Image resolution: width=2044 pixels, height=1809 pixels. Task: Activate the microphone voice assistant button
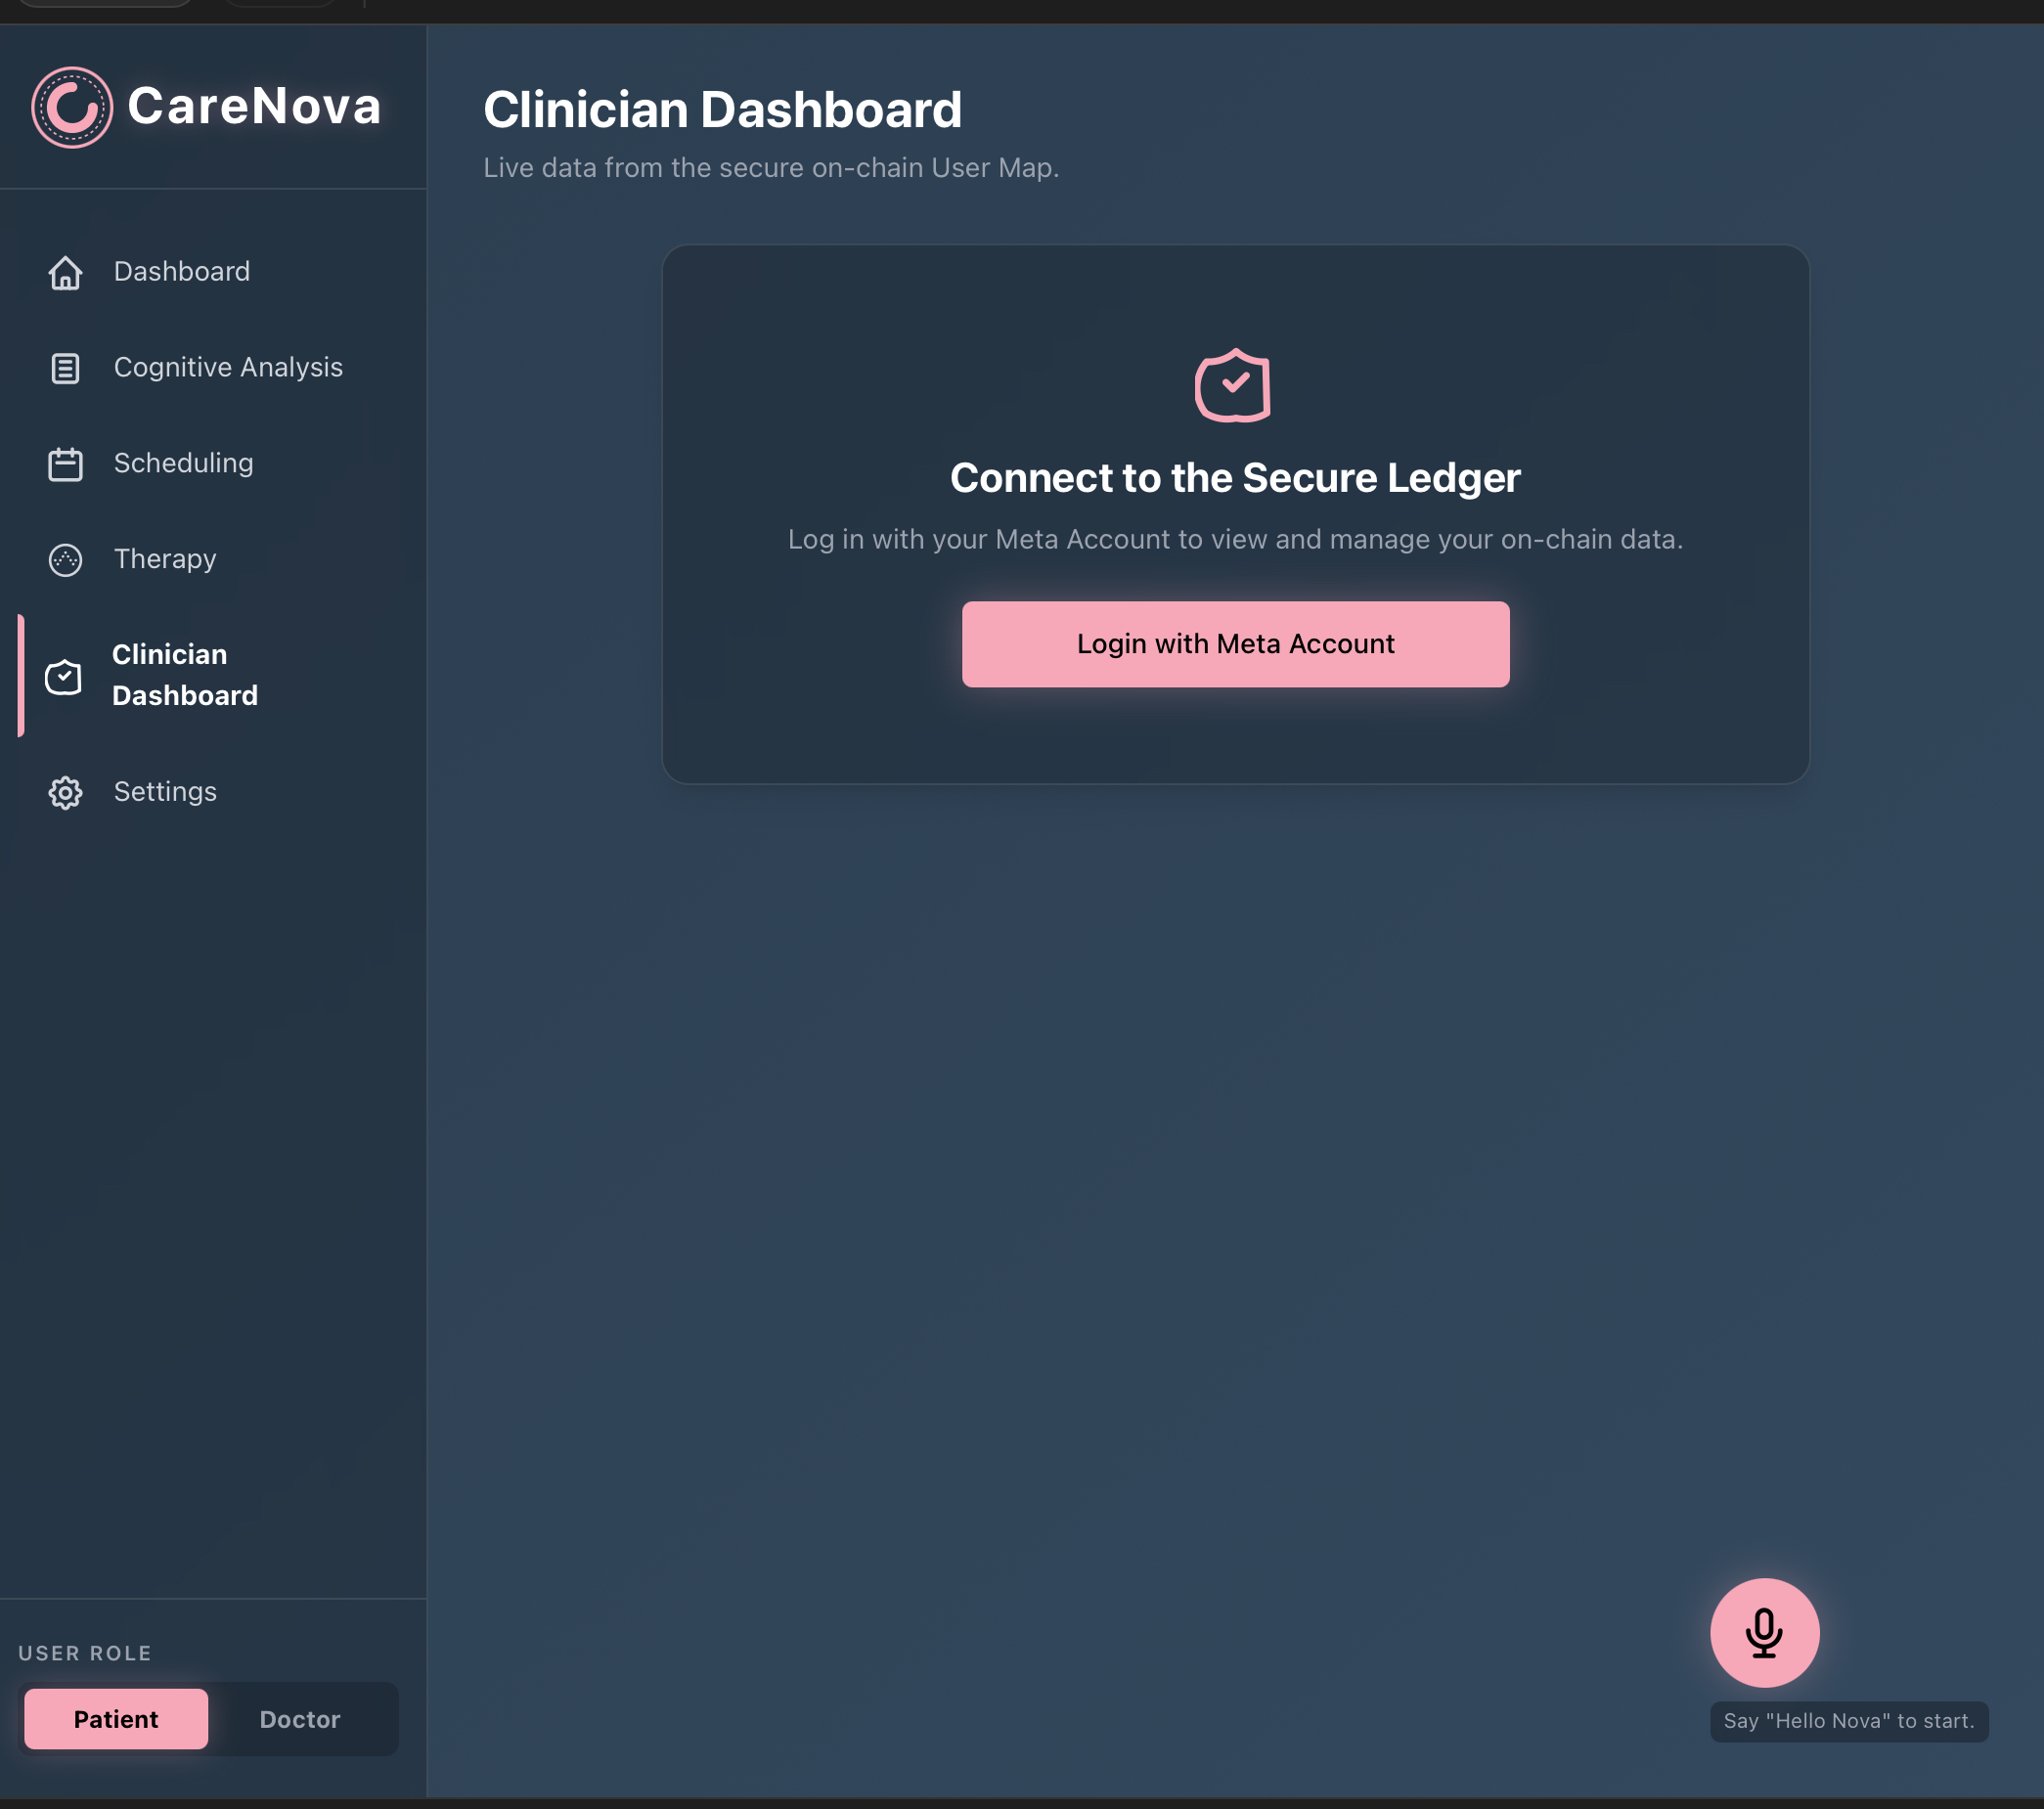pos(1764,1632)
